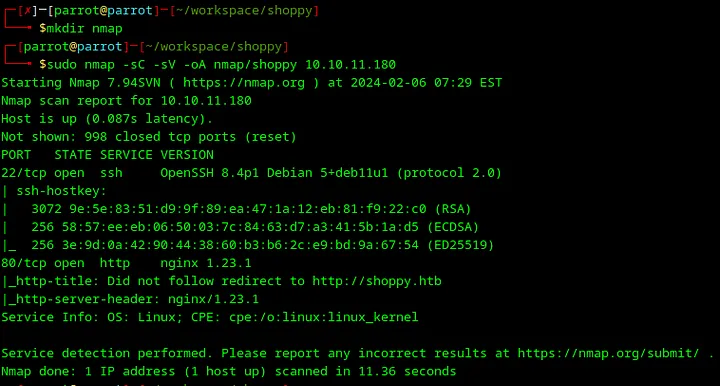720x386 pixels.
Task: Click the http-server-header nginx/1.23.1 line
Action: (130, 299)
